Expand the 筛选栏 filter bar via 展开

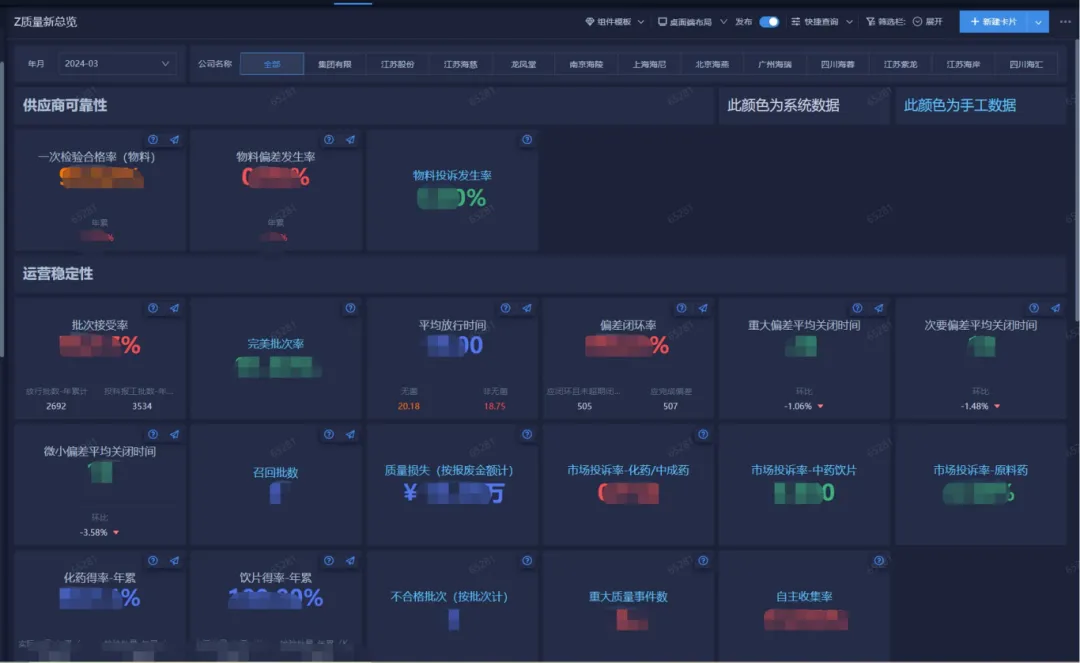(x=927, y=21)
